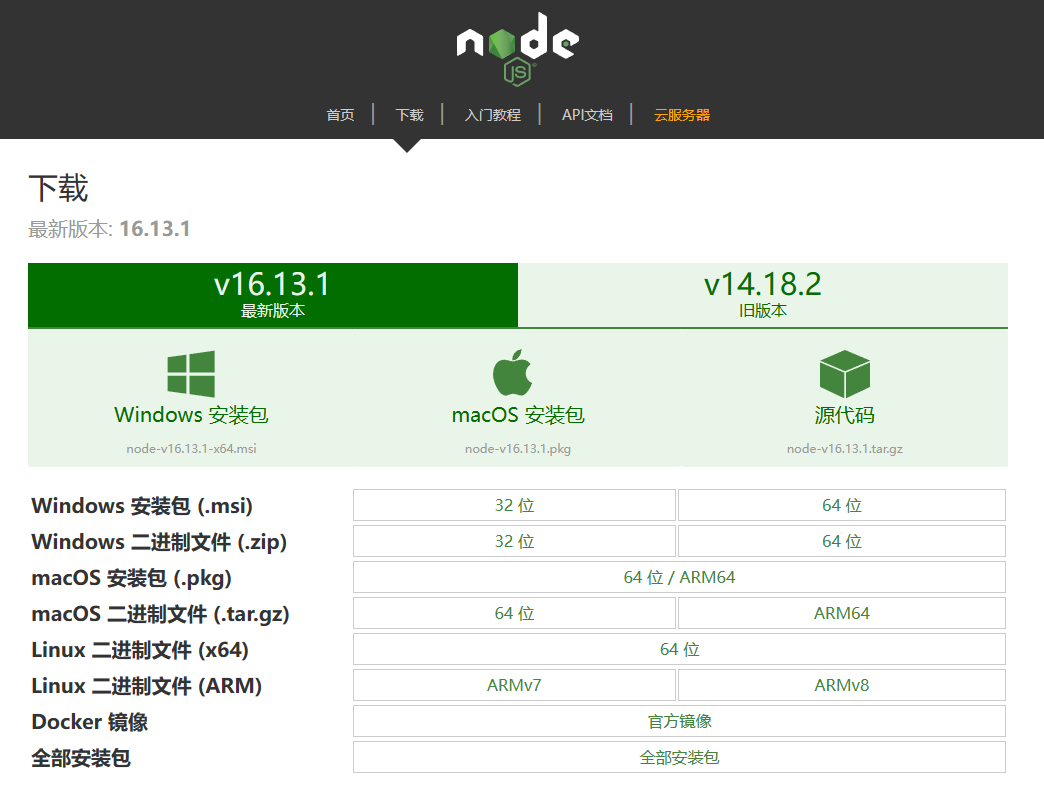Open the 下载 nav item
The image size is (1044, 801).
point(409,115)
